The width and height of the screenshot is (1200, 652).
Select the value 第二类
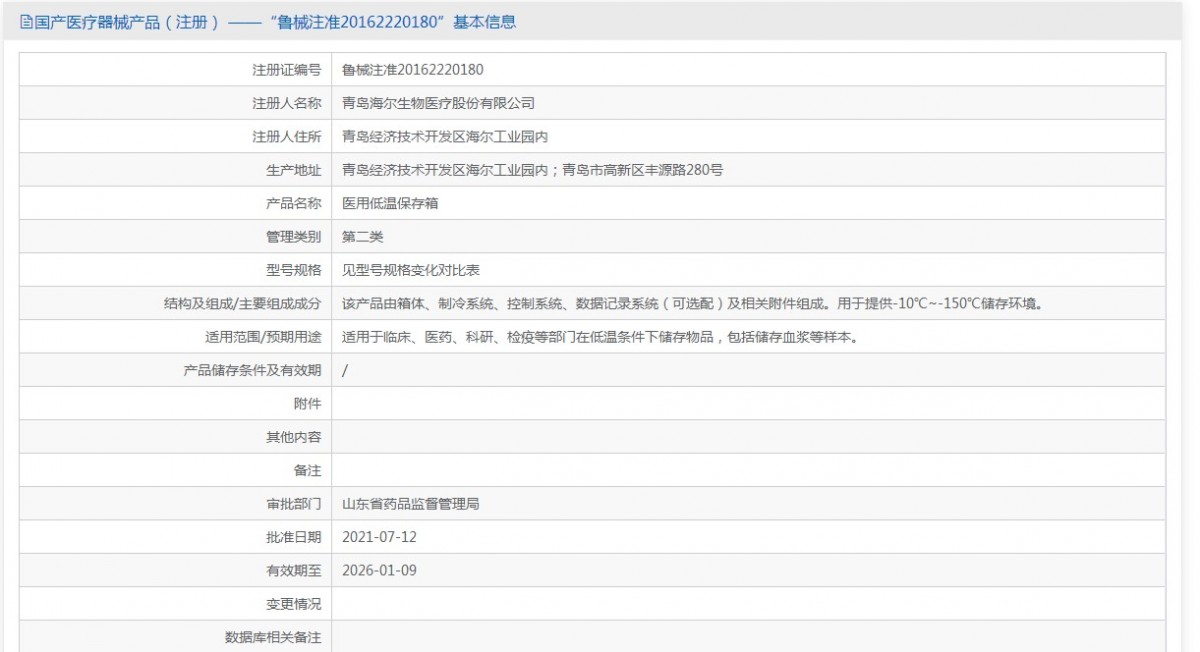pos(363,237)
